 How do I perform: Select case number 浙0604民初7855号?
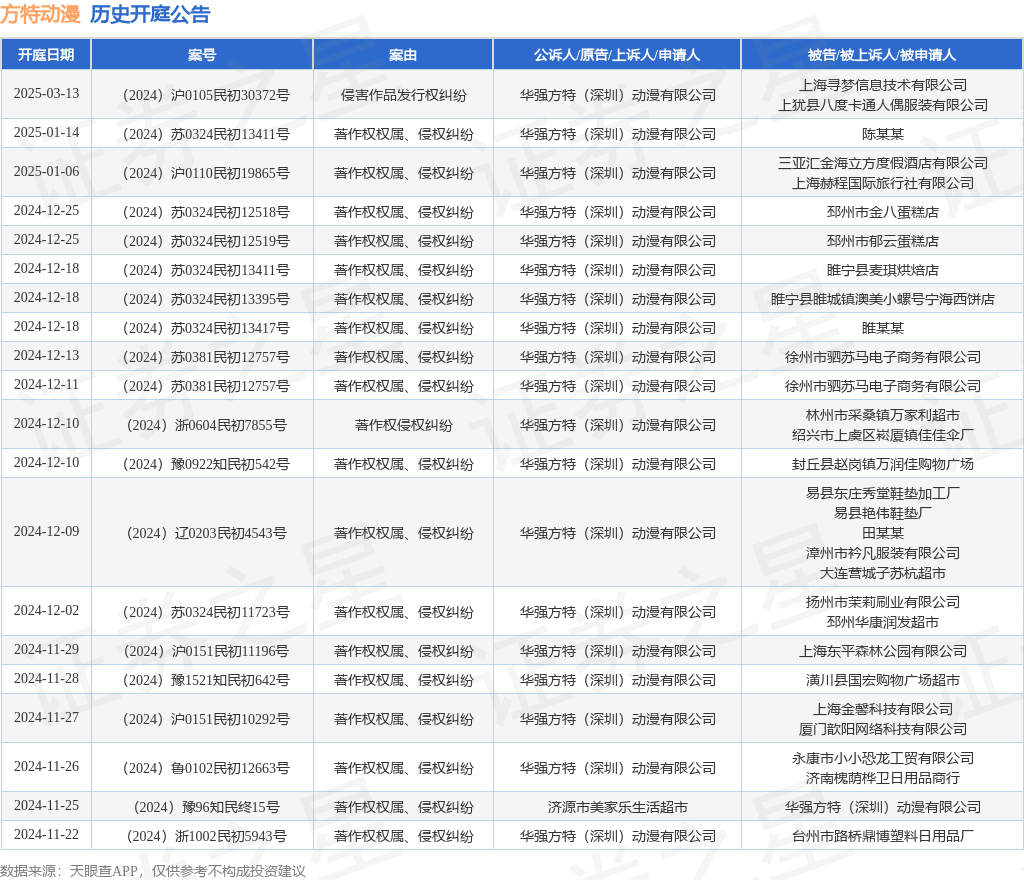coord(206,426)
